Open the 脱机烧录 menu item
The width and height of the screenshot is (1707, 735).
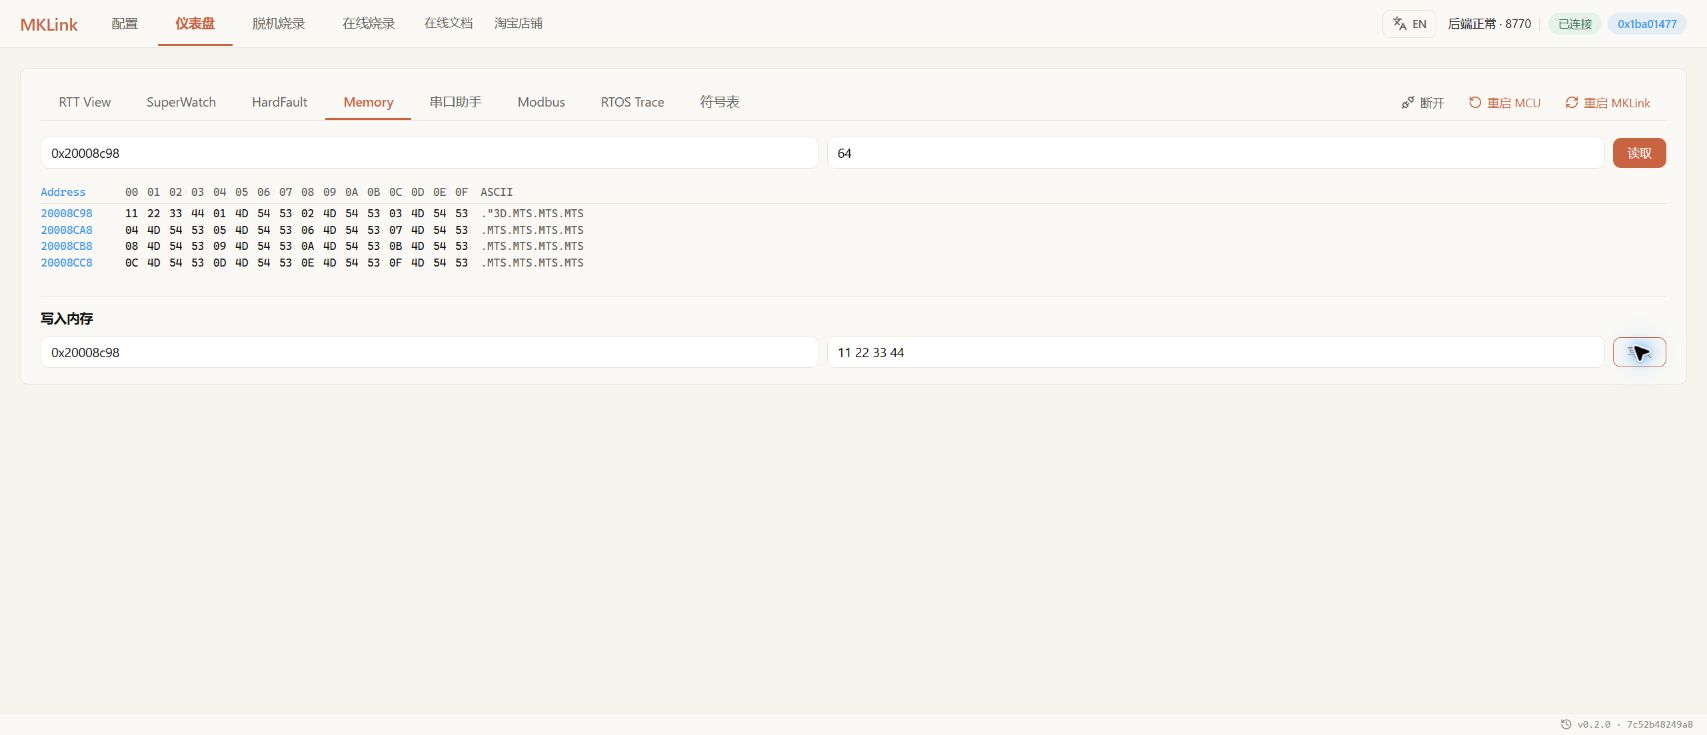279,23
